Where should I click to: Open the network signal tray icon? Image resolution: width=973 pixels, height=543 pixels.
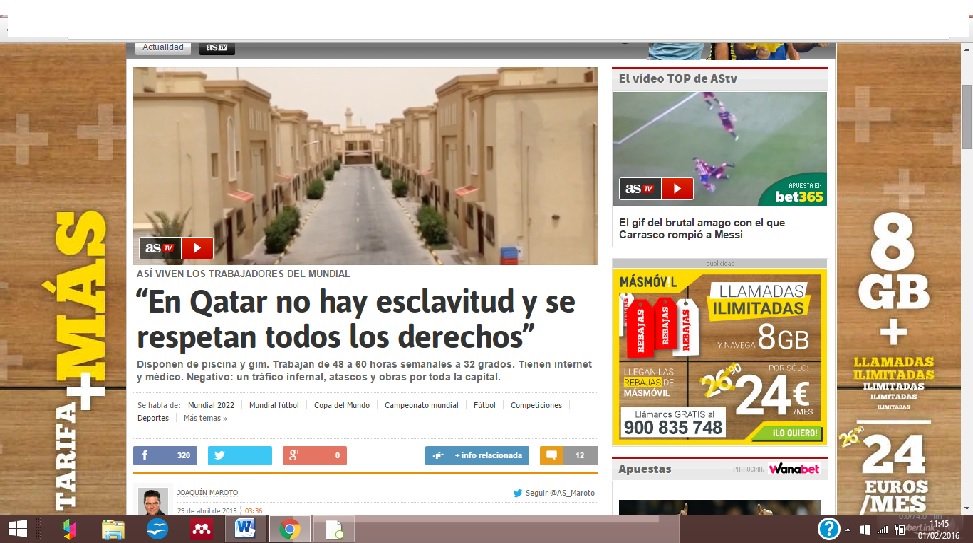pos(882,530)
